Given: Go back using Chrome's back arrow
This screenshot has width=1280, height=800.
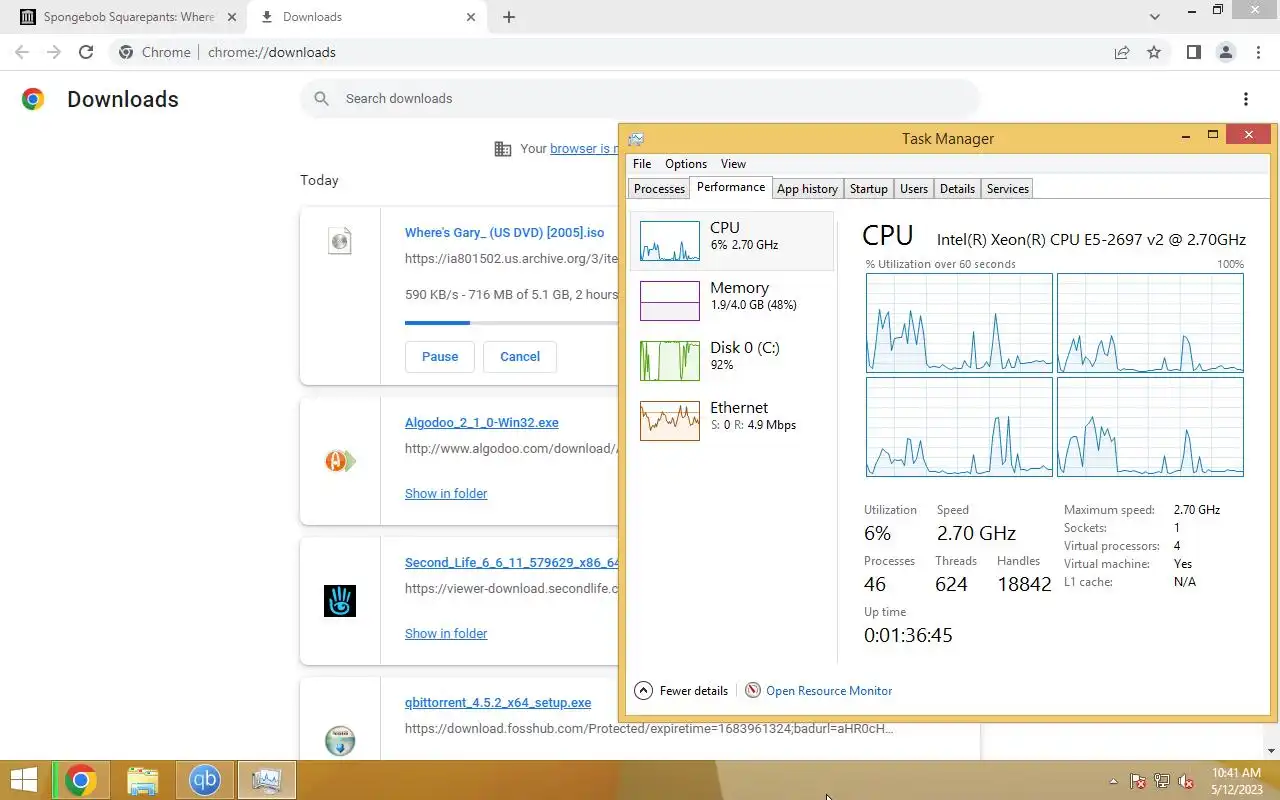Looking at the screenshot, I should click(x=22, y=52).
